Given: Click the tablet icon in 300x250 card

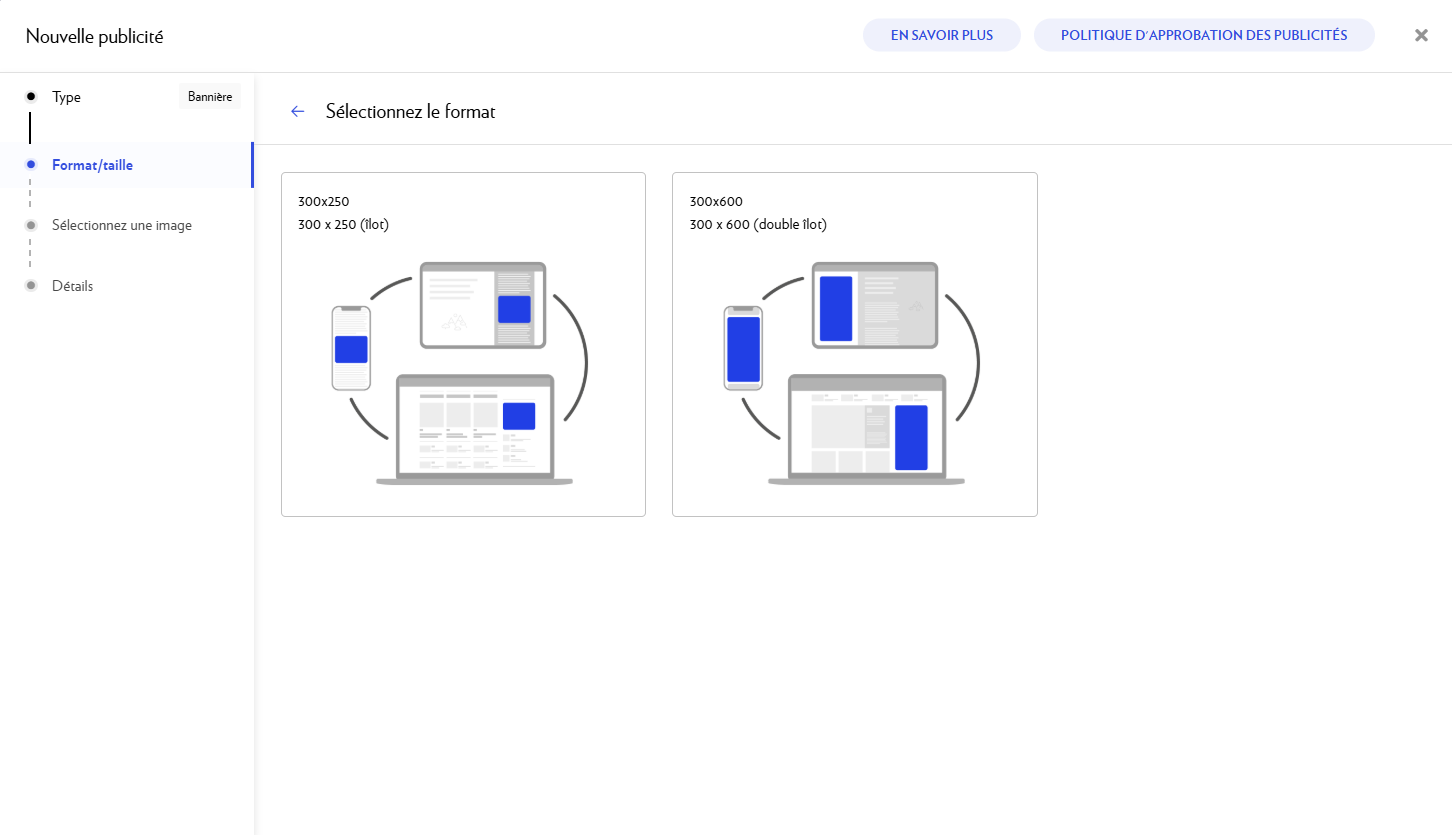Looking at the screenshot, I should [483, 305].
